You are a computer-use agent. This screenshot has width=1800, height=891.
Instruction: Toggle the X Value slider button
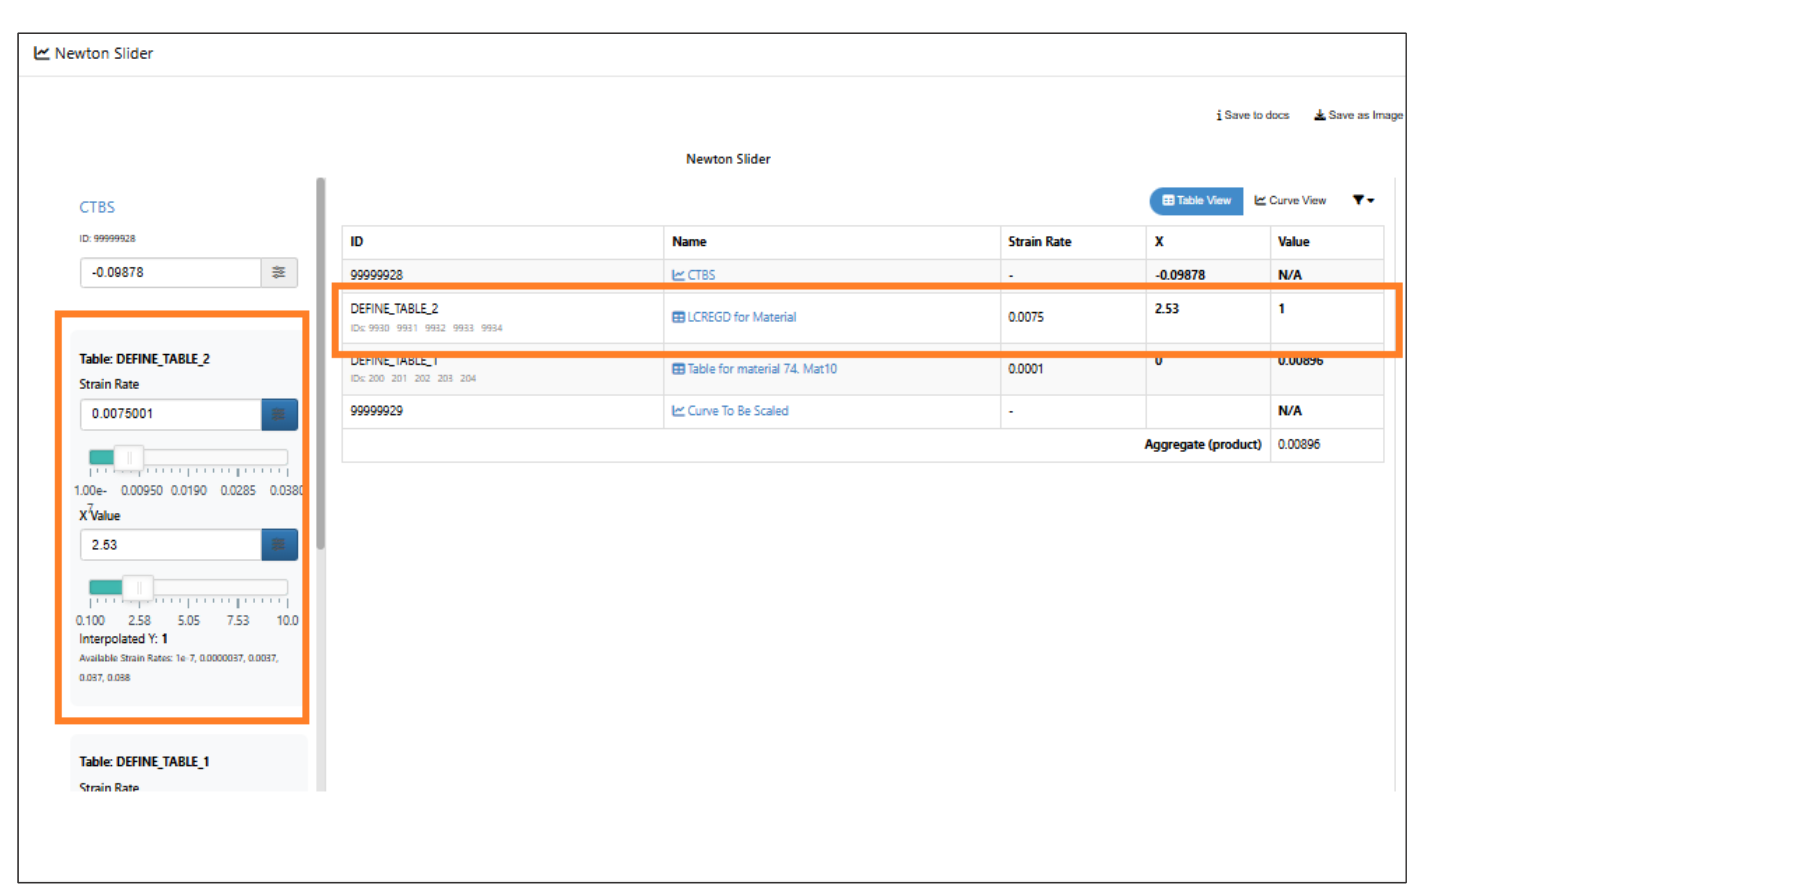[279, 545]
